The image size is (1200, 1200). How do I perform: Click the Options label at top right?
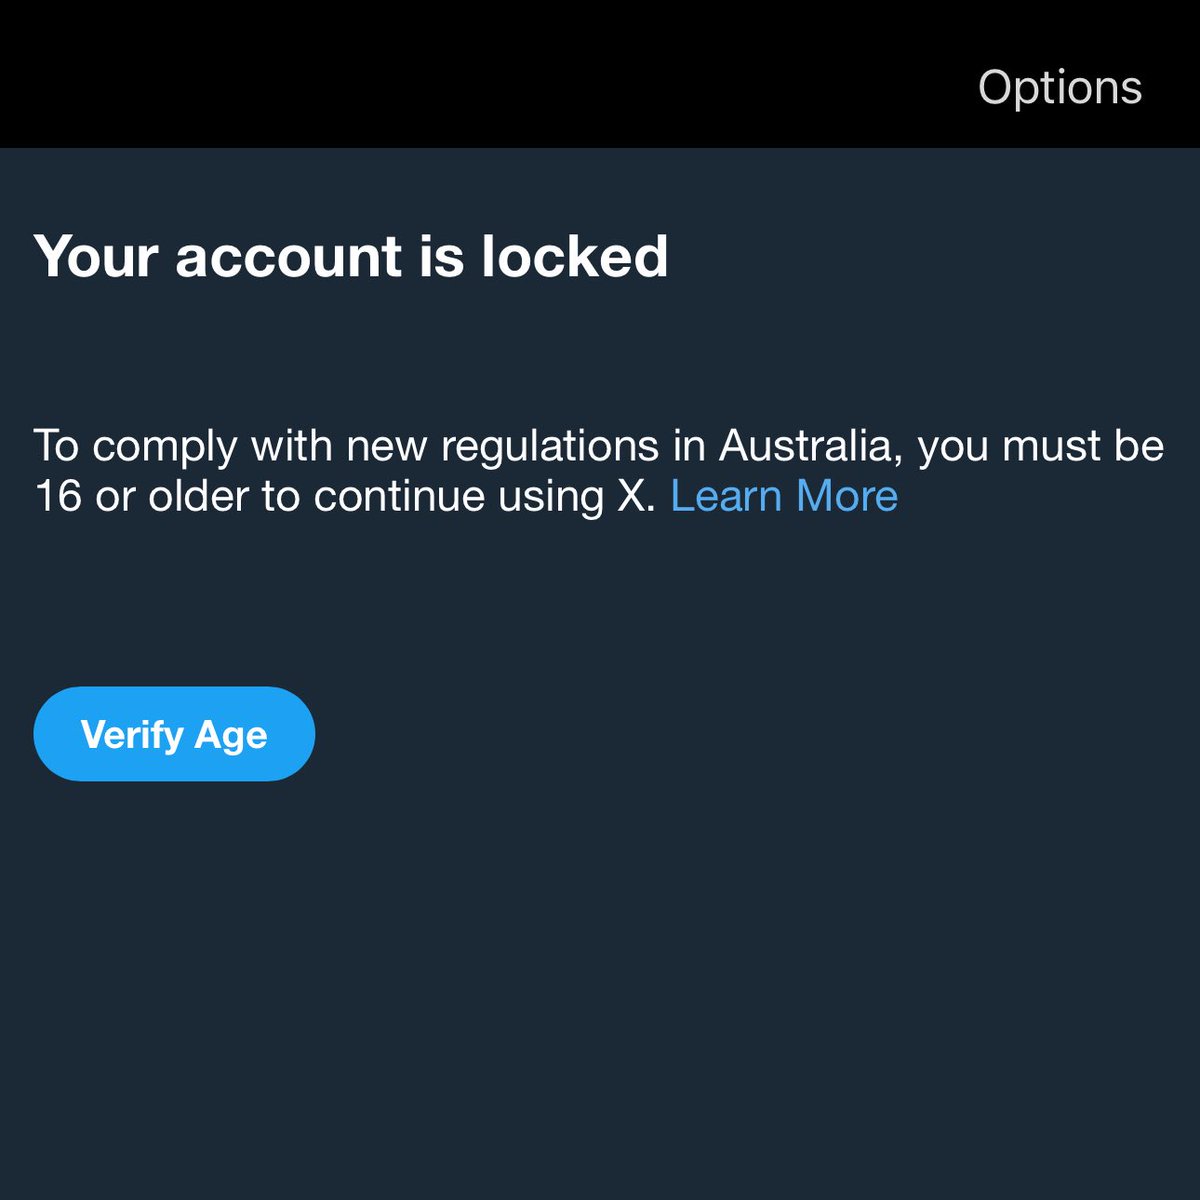(x=1060, y=88)
